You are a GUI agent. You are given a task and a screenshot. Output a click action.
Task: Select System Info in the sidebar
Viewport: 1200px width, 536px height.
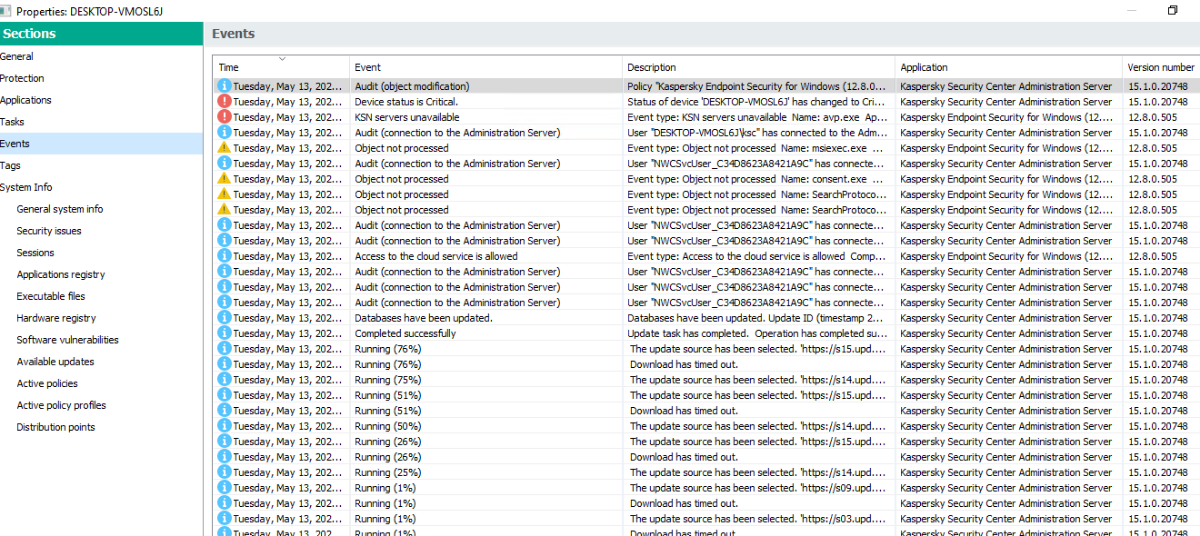26,187
